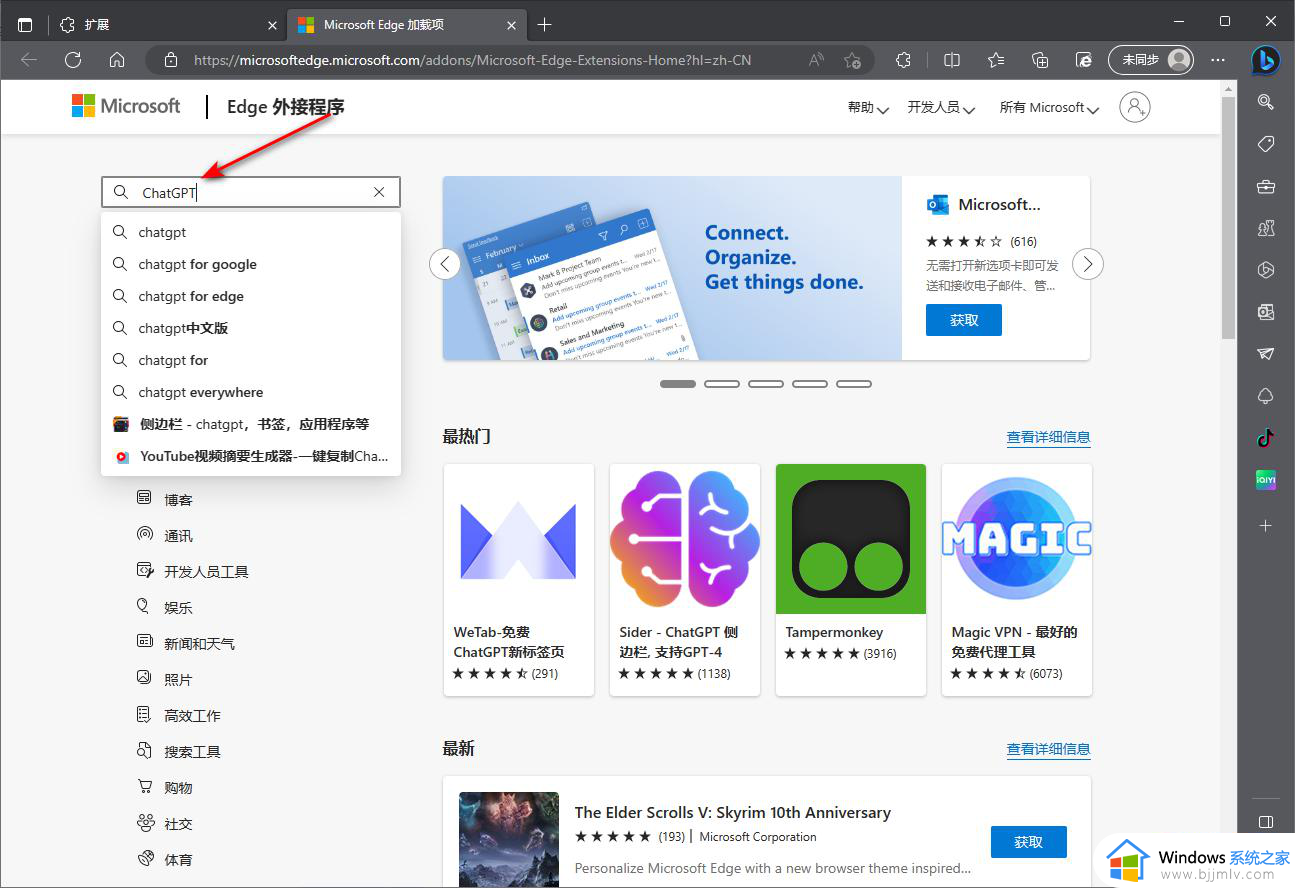Open the sidebar Search icon
The image size is (1295, 888).
tap(1266, 102)
